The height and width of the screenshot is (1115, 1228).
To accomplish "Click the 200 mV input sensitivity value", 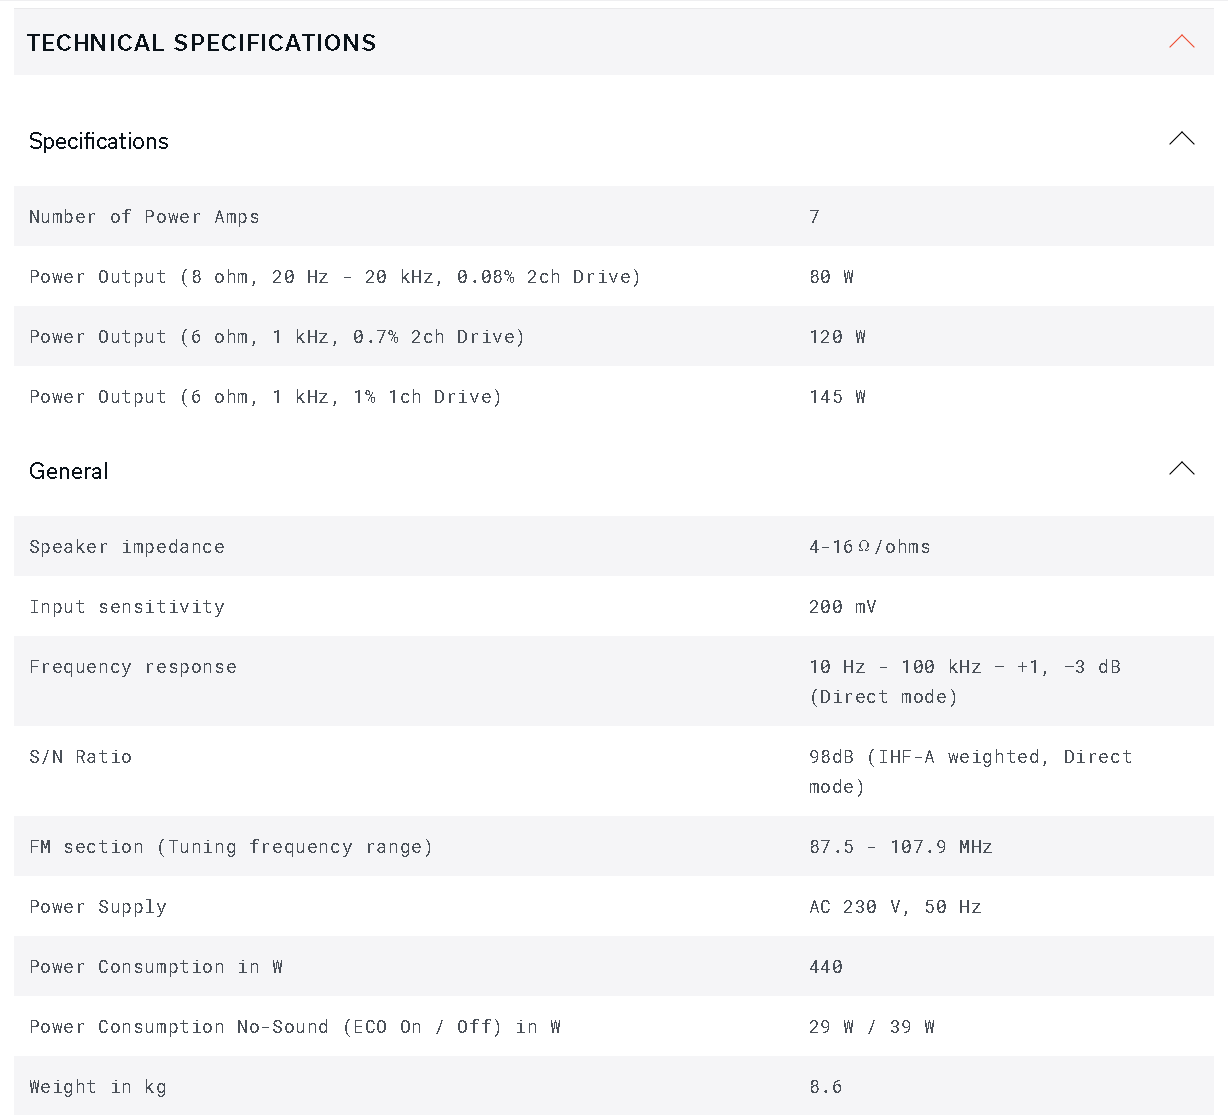I will click(x=842, y=607).
